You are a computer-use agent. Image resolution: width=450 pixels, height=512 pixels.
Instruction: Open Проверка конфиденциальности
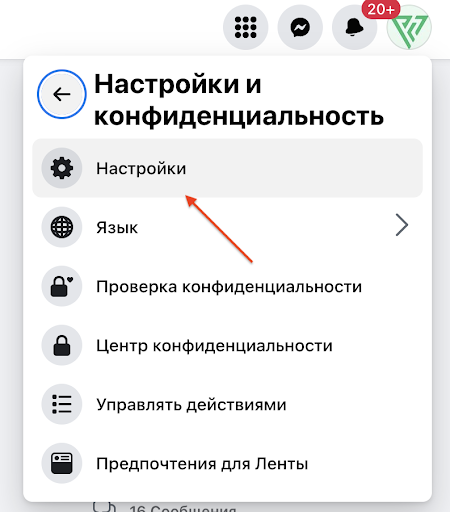tap(227, 286)
